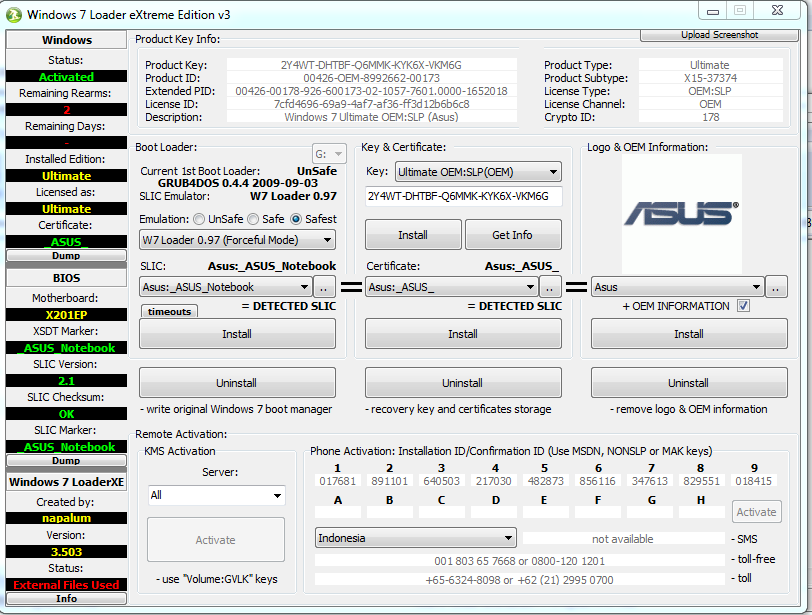Click the BIOS section header in sidebar
The width and height of the screenshot is (812, 615).
(x=66, y=278)
